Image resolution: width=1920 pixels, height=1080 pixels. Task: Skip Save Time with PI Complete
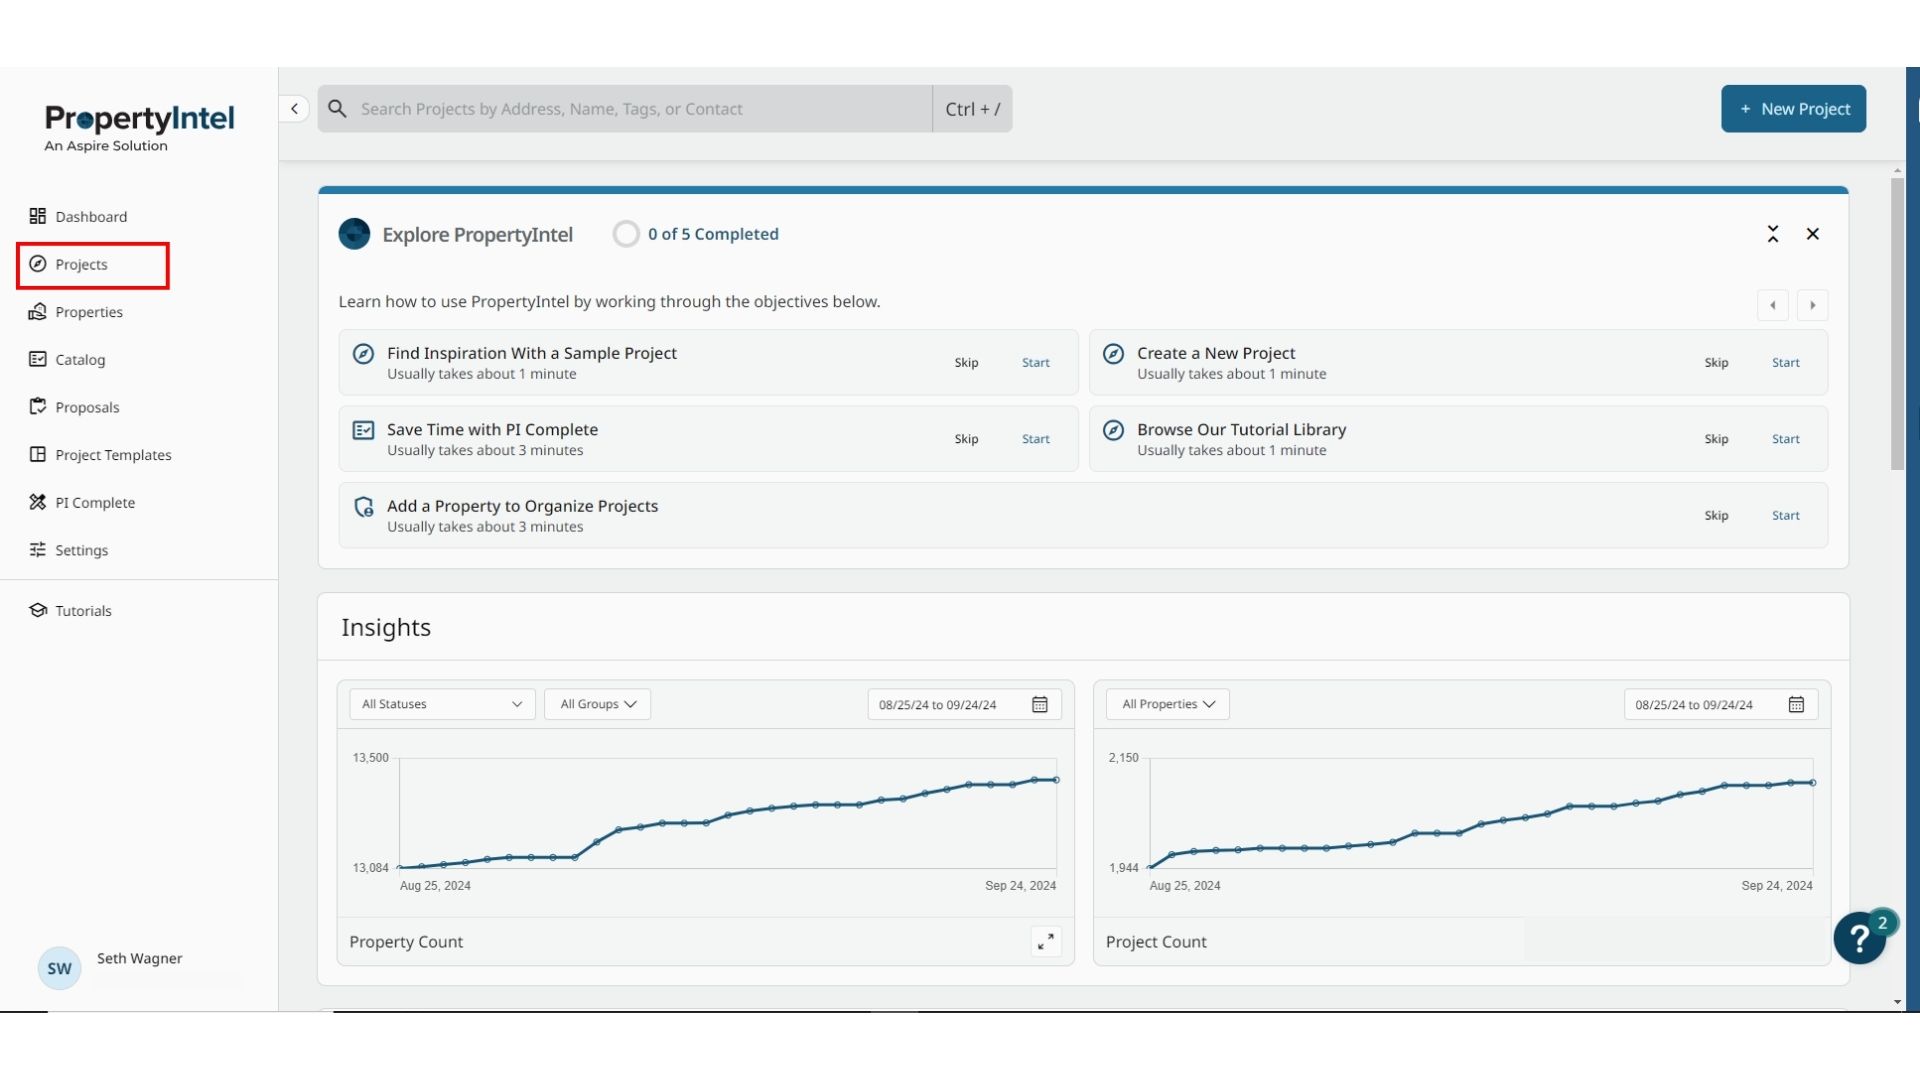point(966,438)
